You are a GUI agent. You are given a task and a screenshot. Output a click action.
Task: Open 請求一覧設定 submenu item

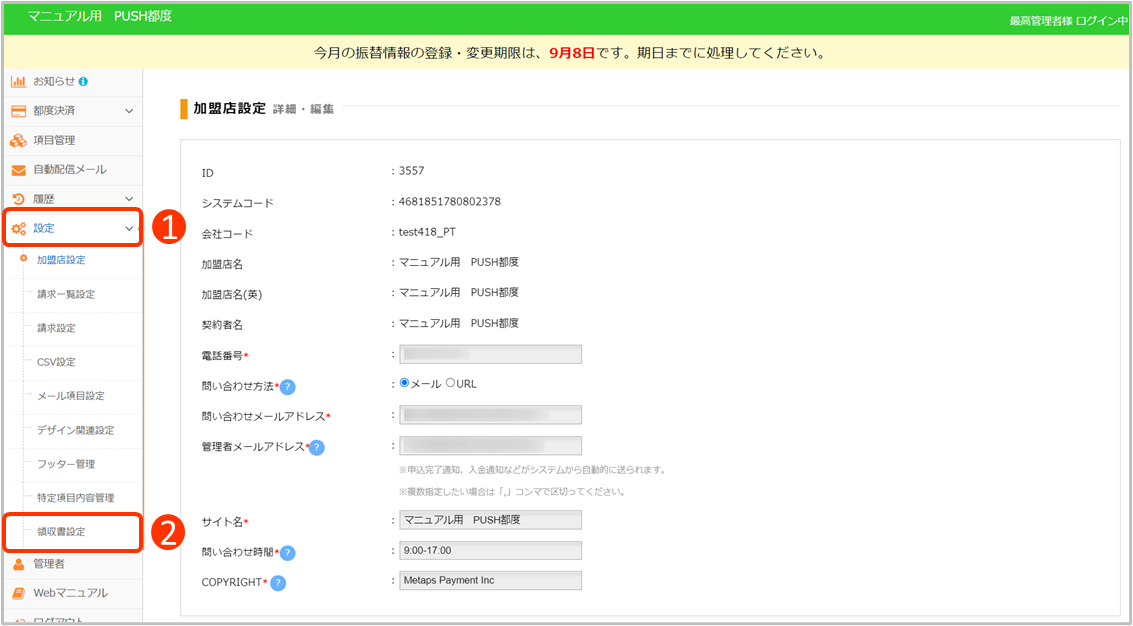coord(66,294)
